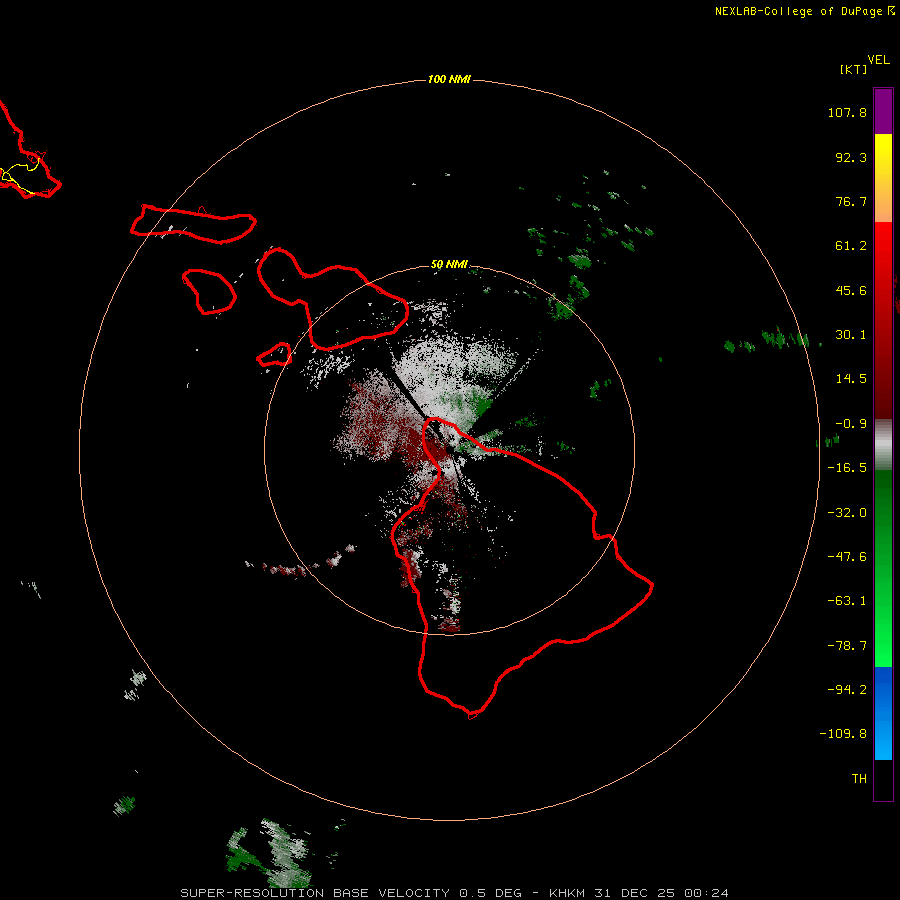Click the -16.5 velocity scale value
The image size is (900, 900).
pyautogui.click(x=847, y=468)
